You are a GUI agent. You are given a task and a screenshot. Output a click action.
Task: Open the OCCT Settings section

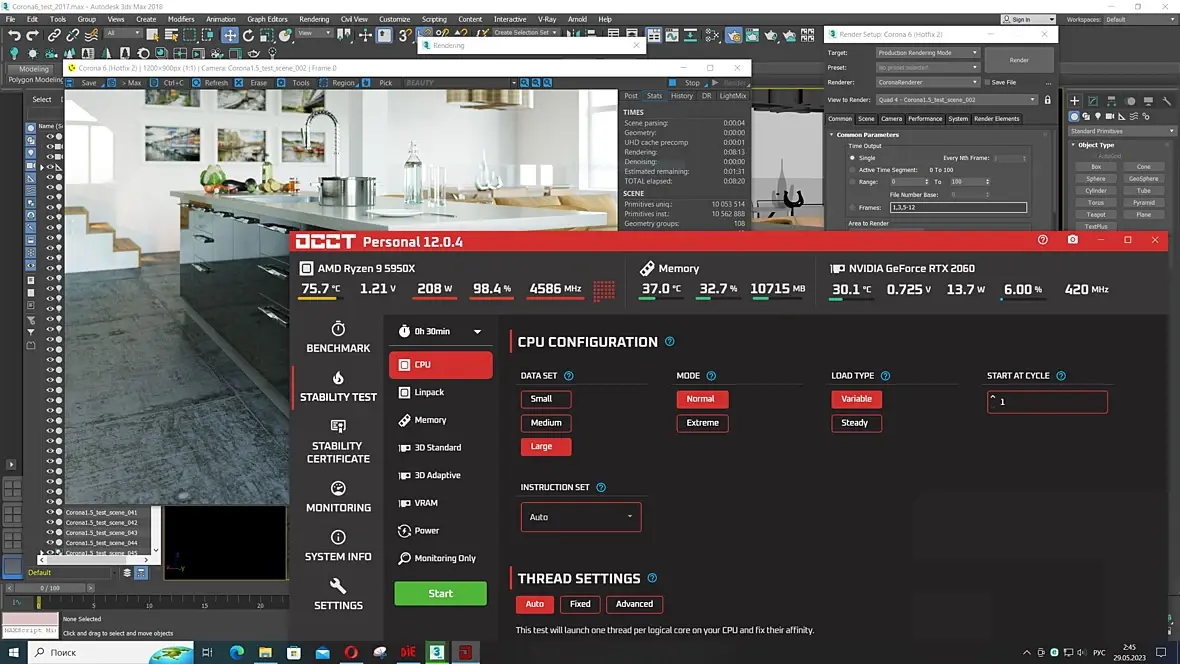tap(338, 595)
